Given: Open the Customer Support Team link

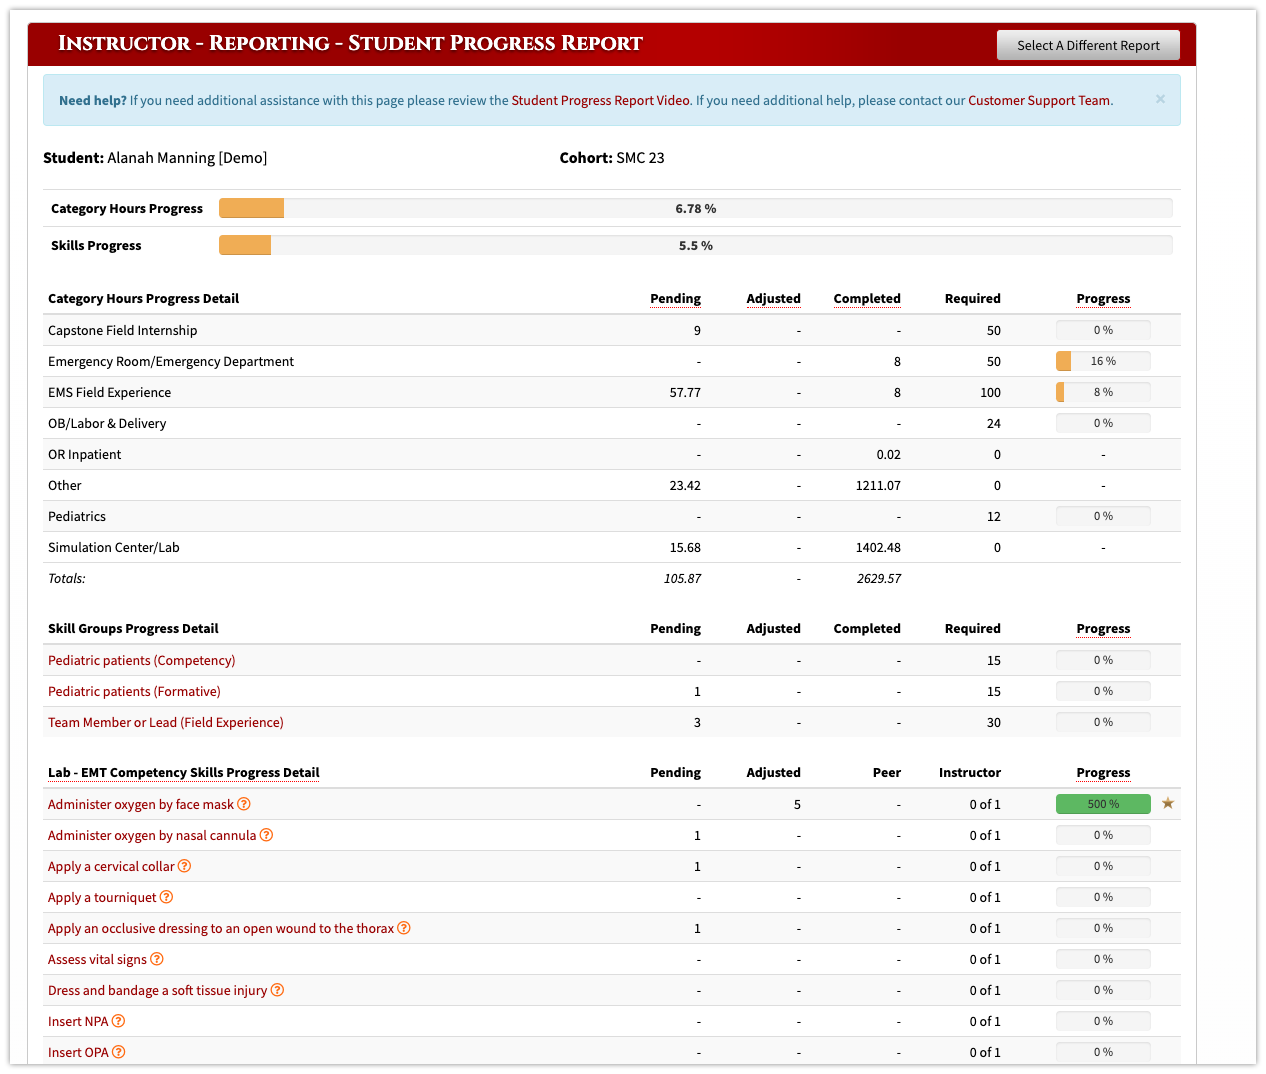Looking at the screenshot, I should (x=1039, y=100).
